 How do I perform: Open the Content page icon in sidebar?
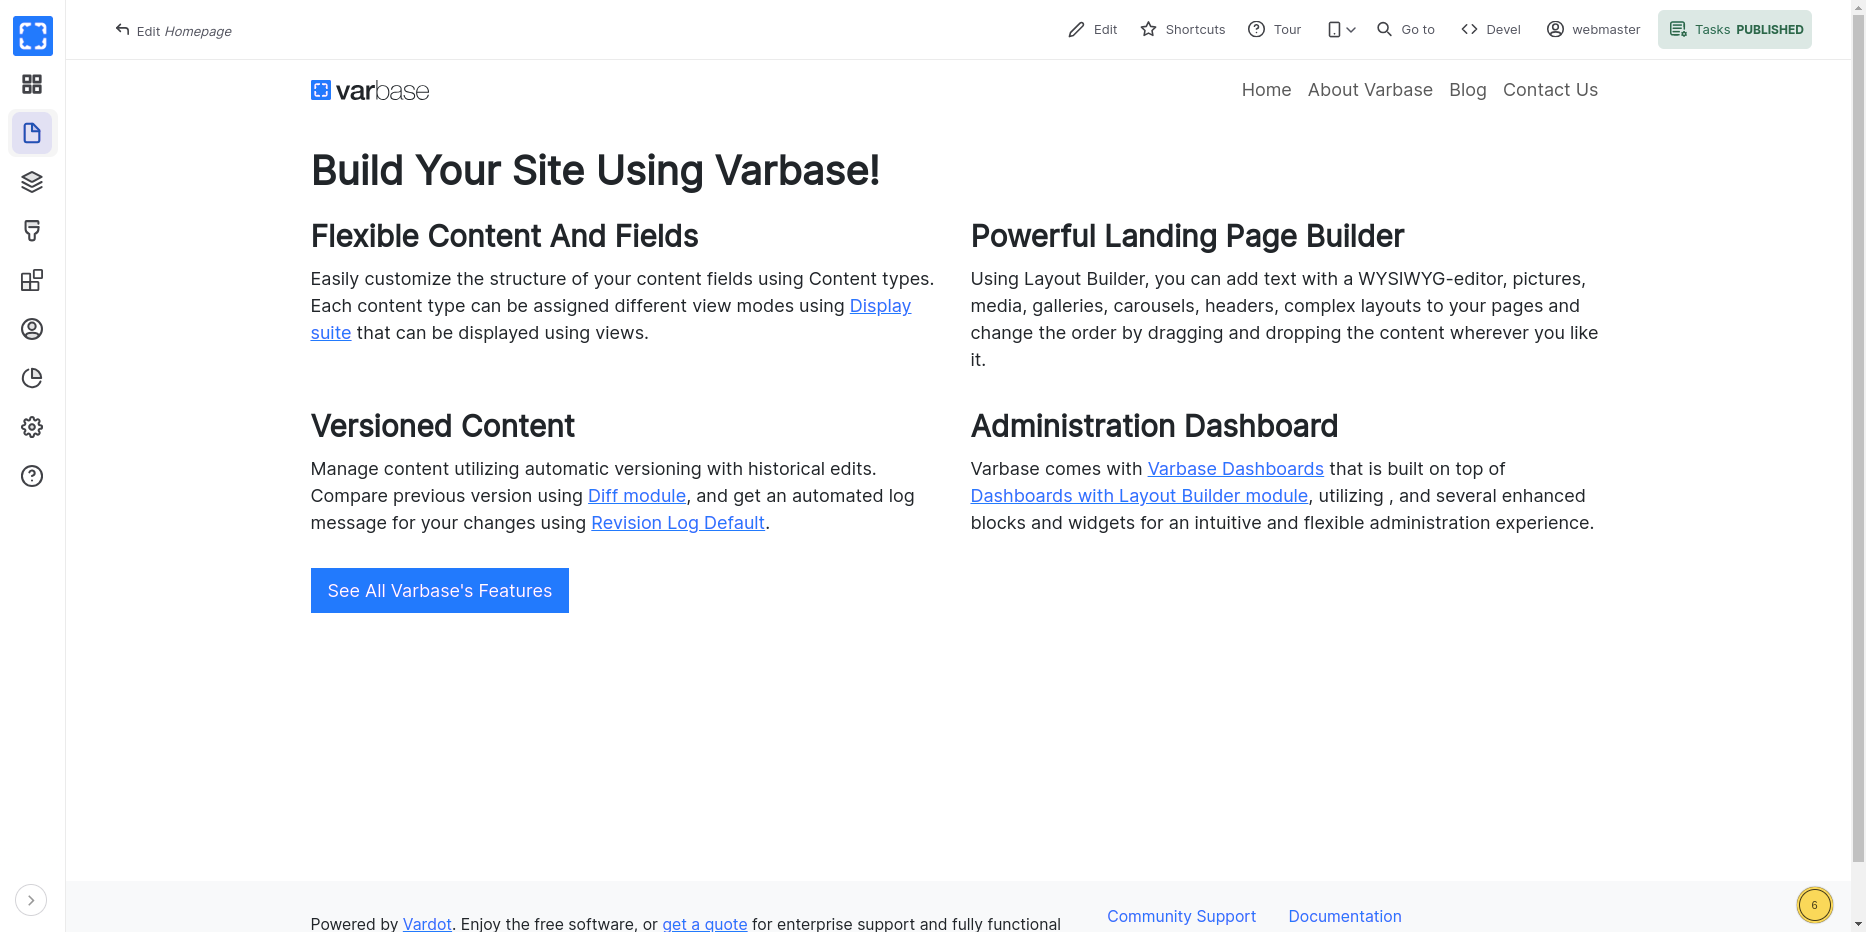tap(32, 133)
